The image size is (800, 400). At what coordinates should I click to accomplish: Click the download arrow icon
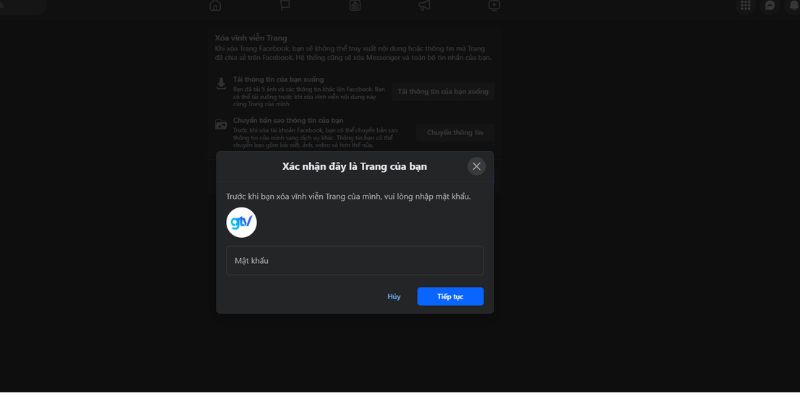[x=221, y=83]
